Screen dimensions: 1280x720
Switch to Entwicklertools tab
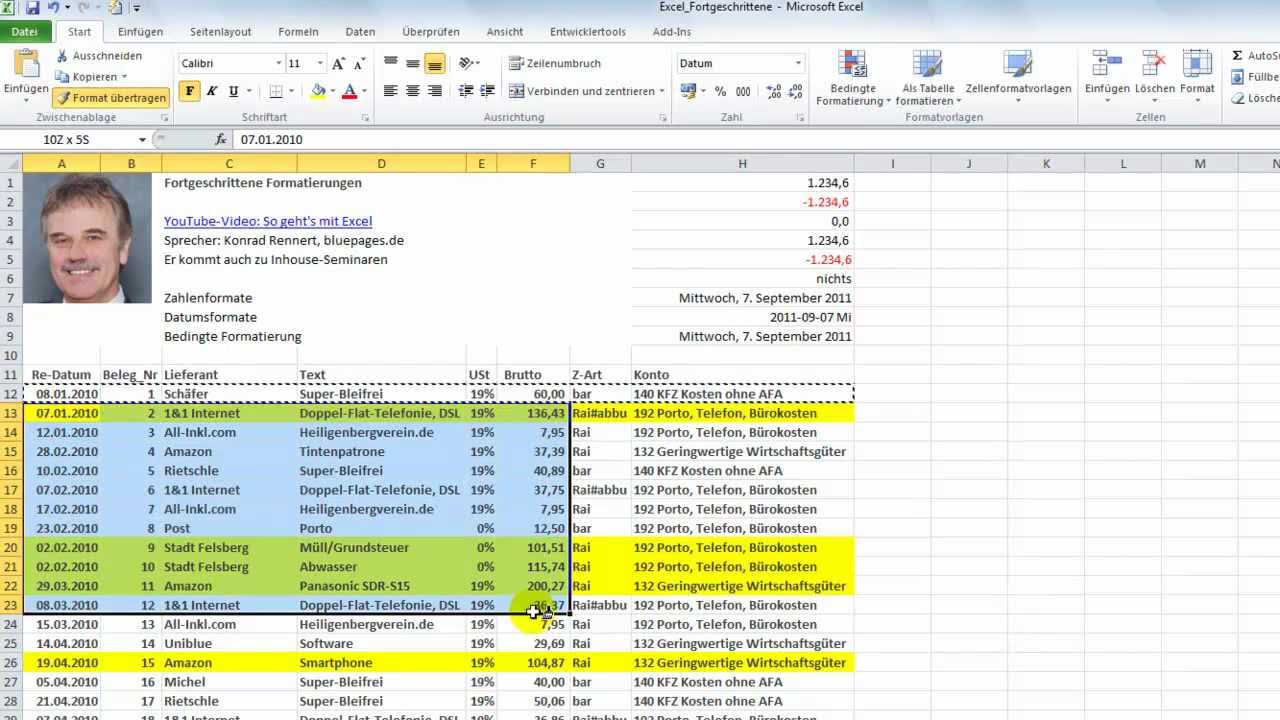pyautogui.click(x=588, y=32)
